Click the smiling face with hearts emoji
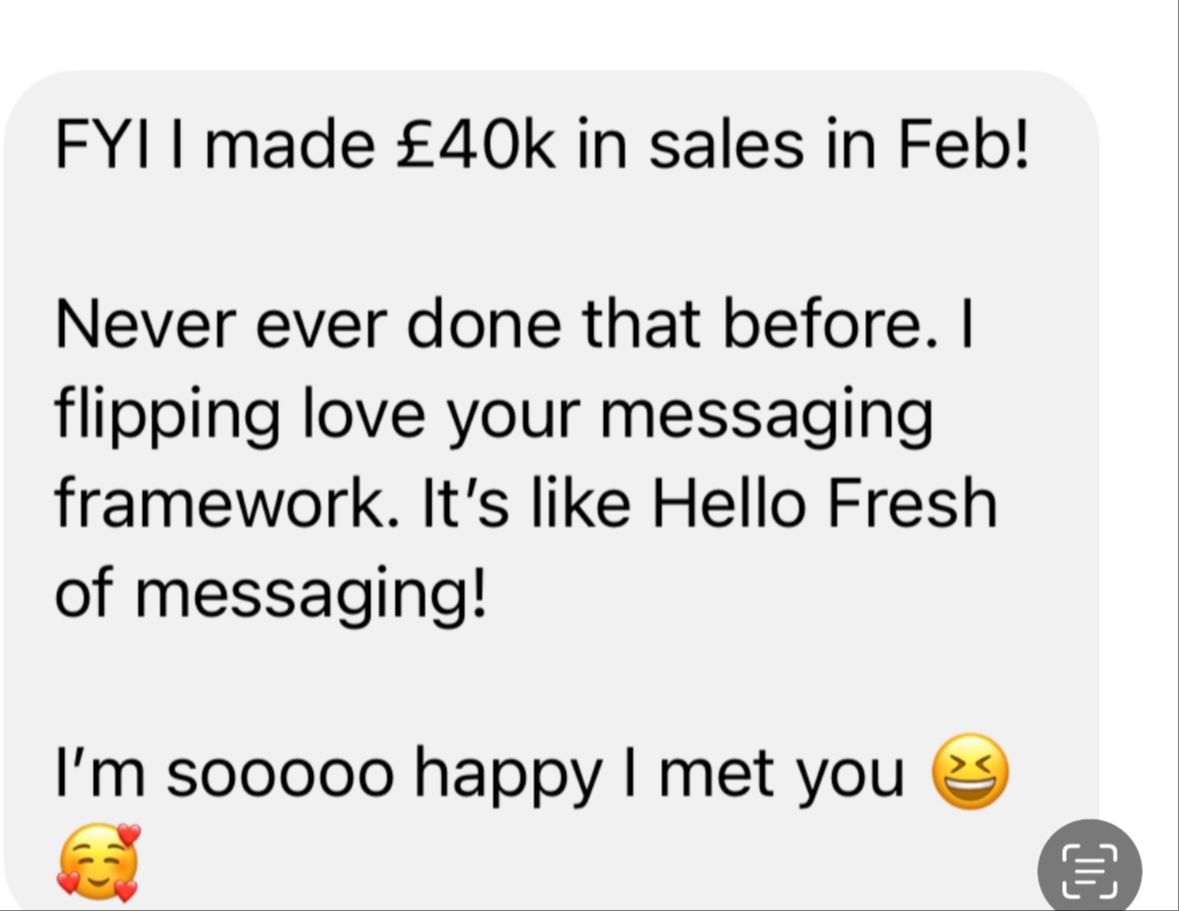This screenshot has width=1179, height=911. point(99,862)
